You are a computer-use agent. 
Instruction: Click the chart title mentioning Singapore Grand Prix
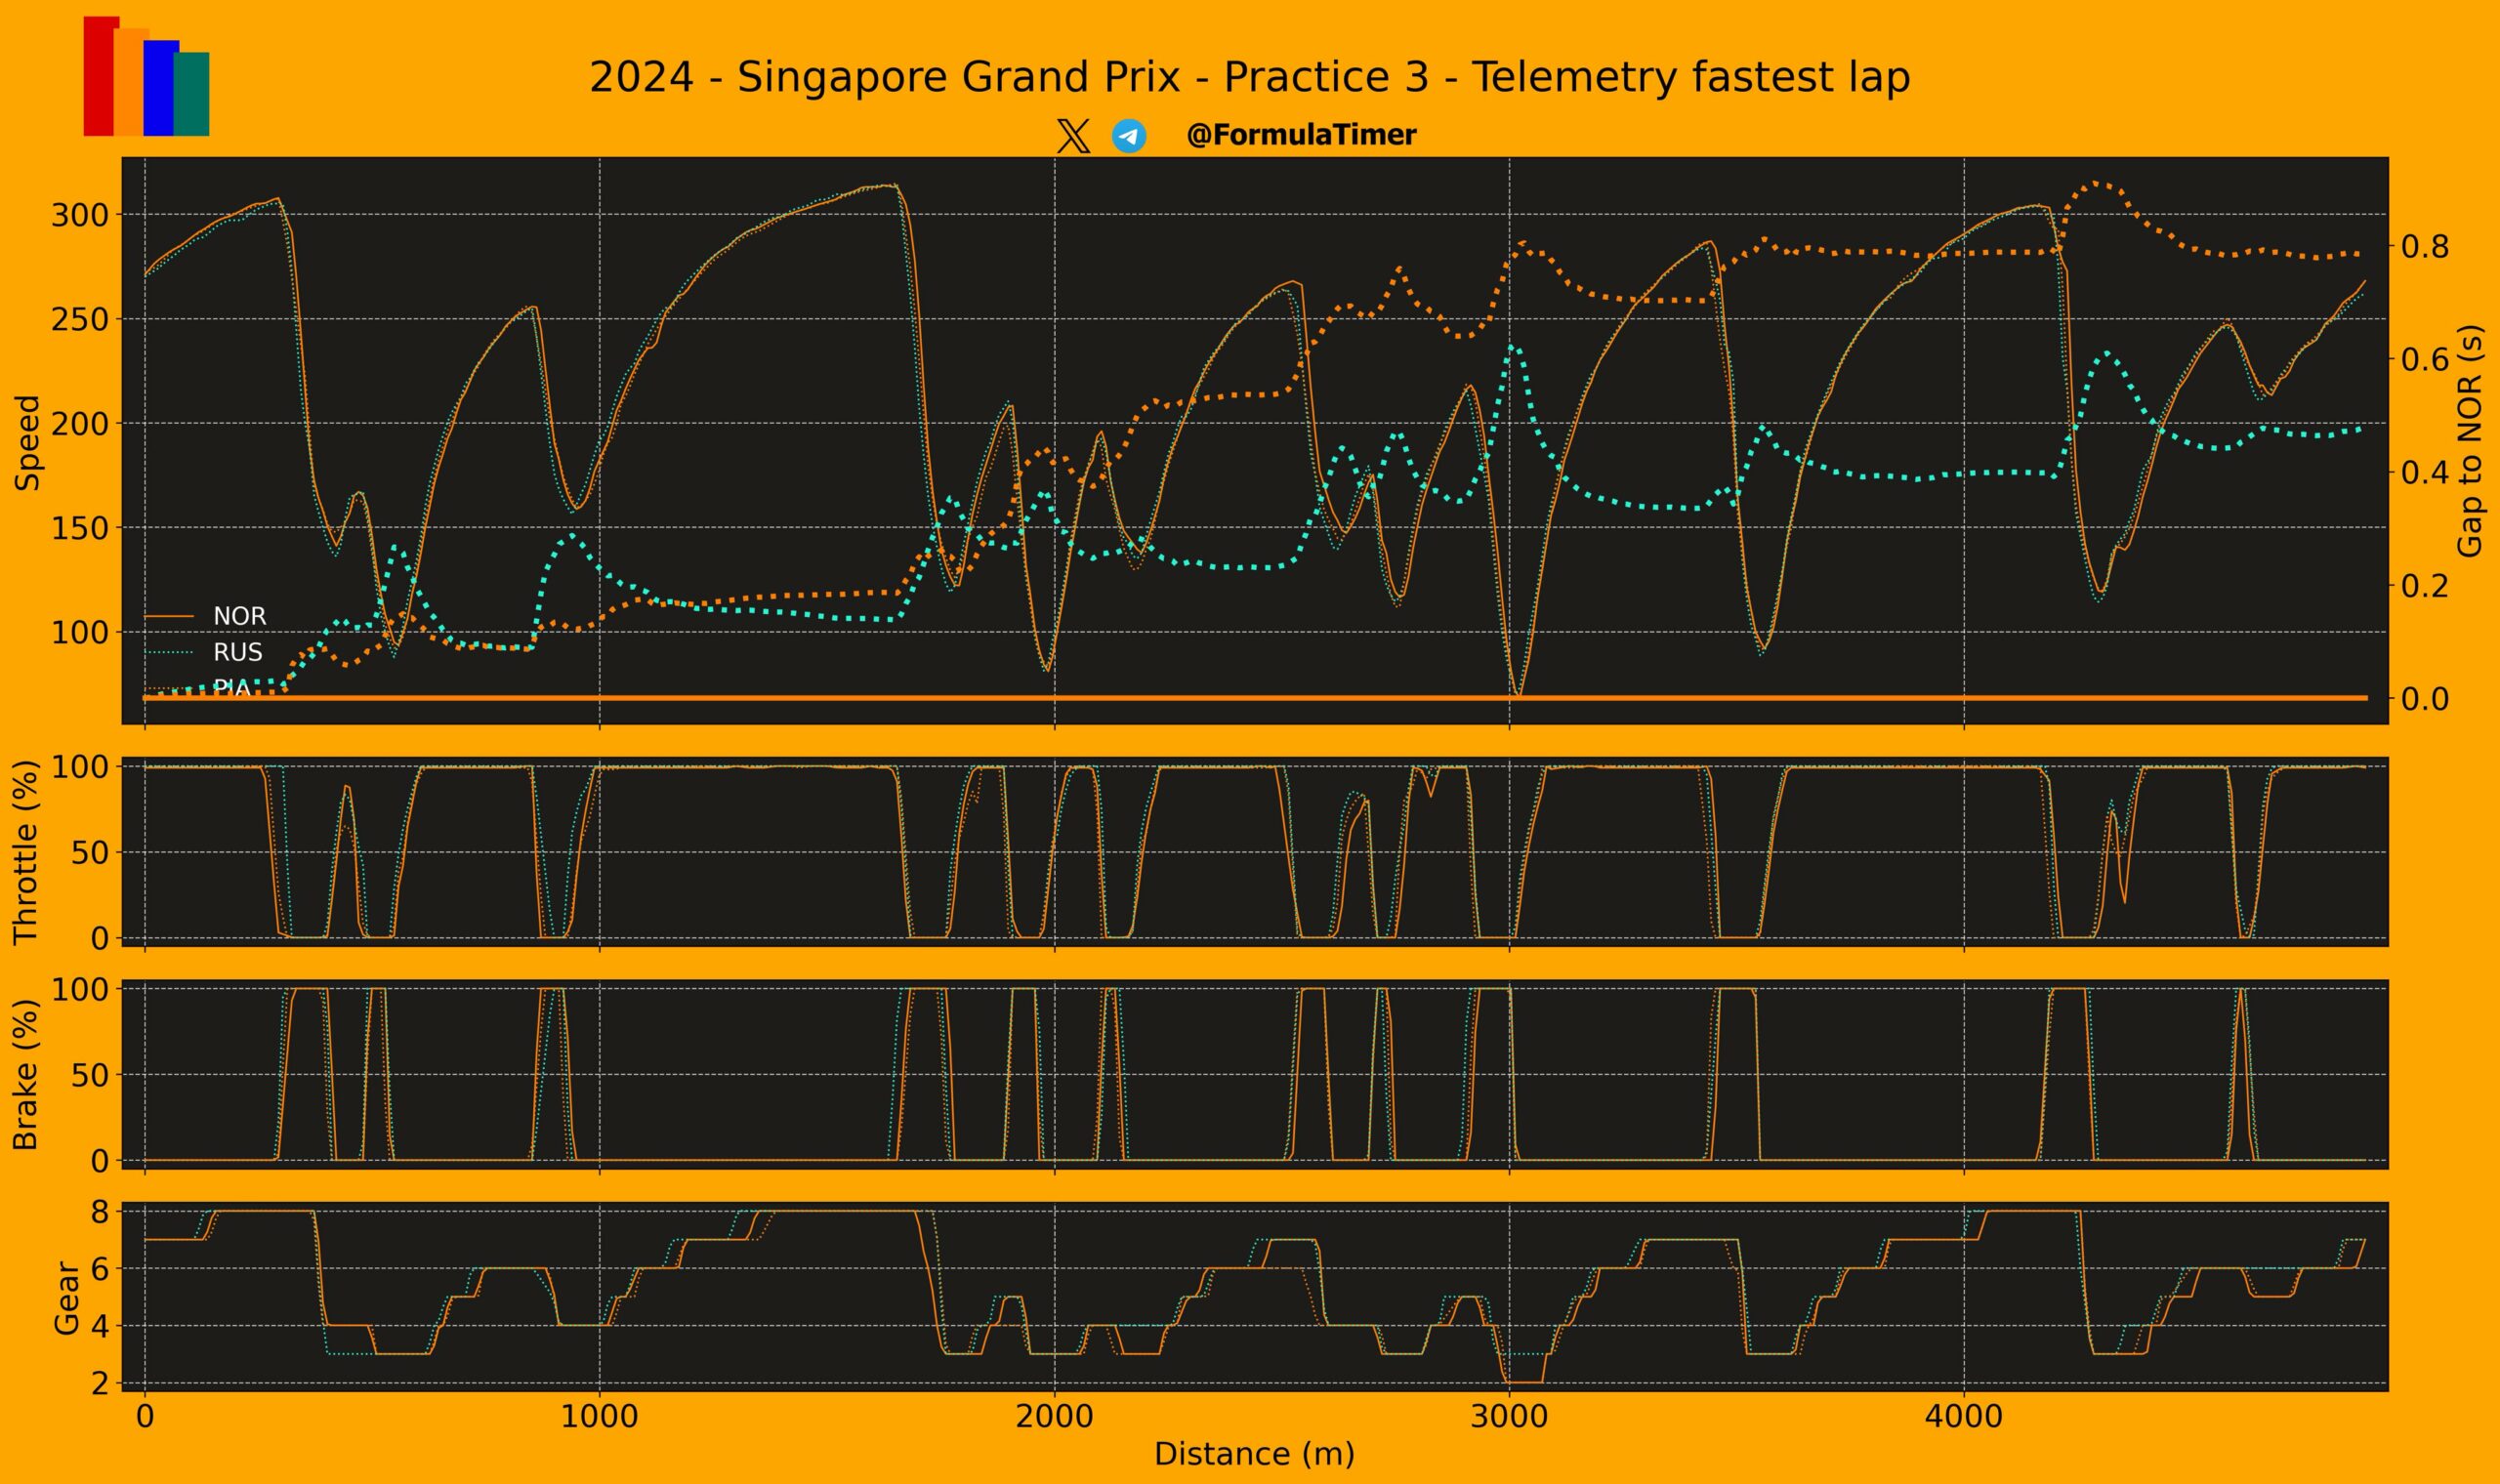coord(1249,77)
